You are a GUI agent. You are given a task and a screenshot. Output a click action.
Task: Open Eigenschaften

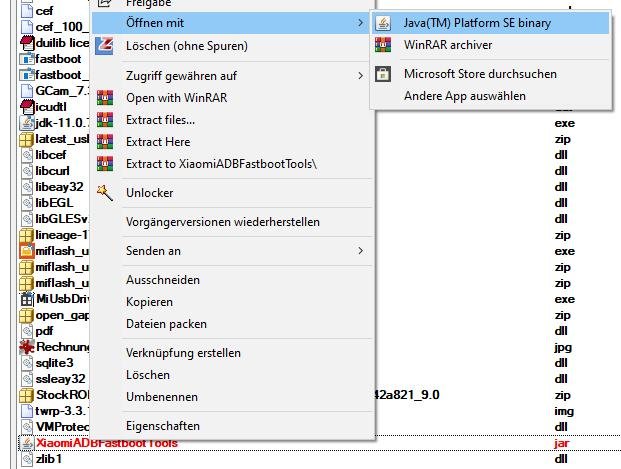coord(233,426)
